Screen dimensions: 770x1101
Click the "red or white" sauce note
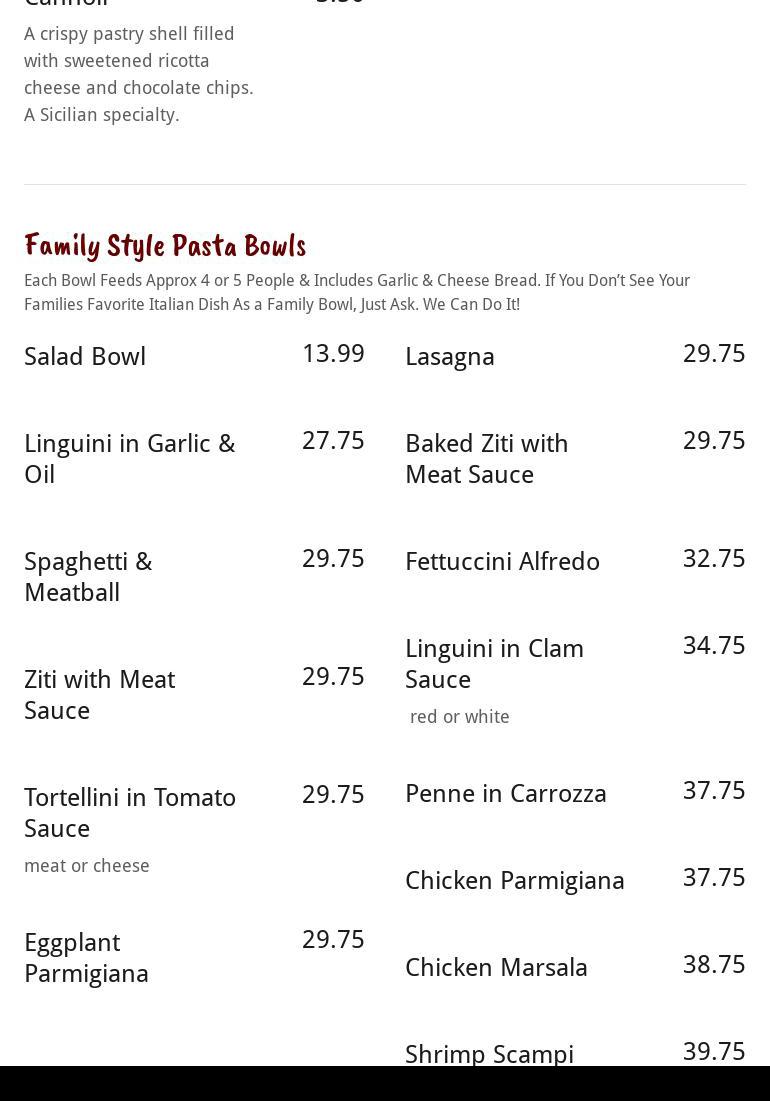pos(460,717)
